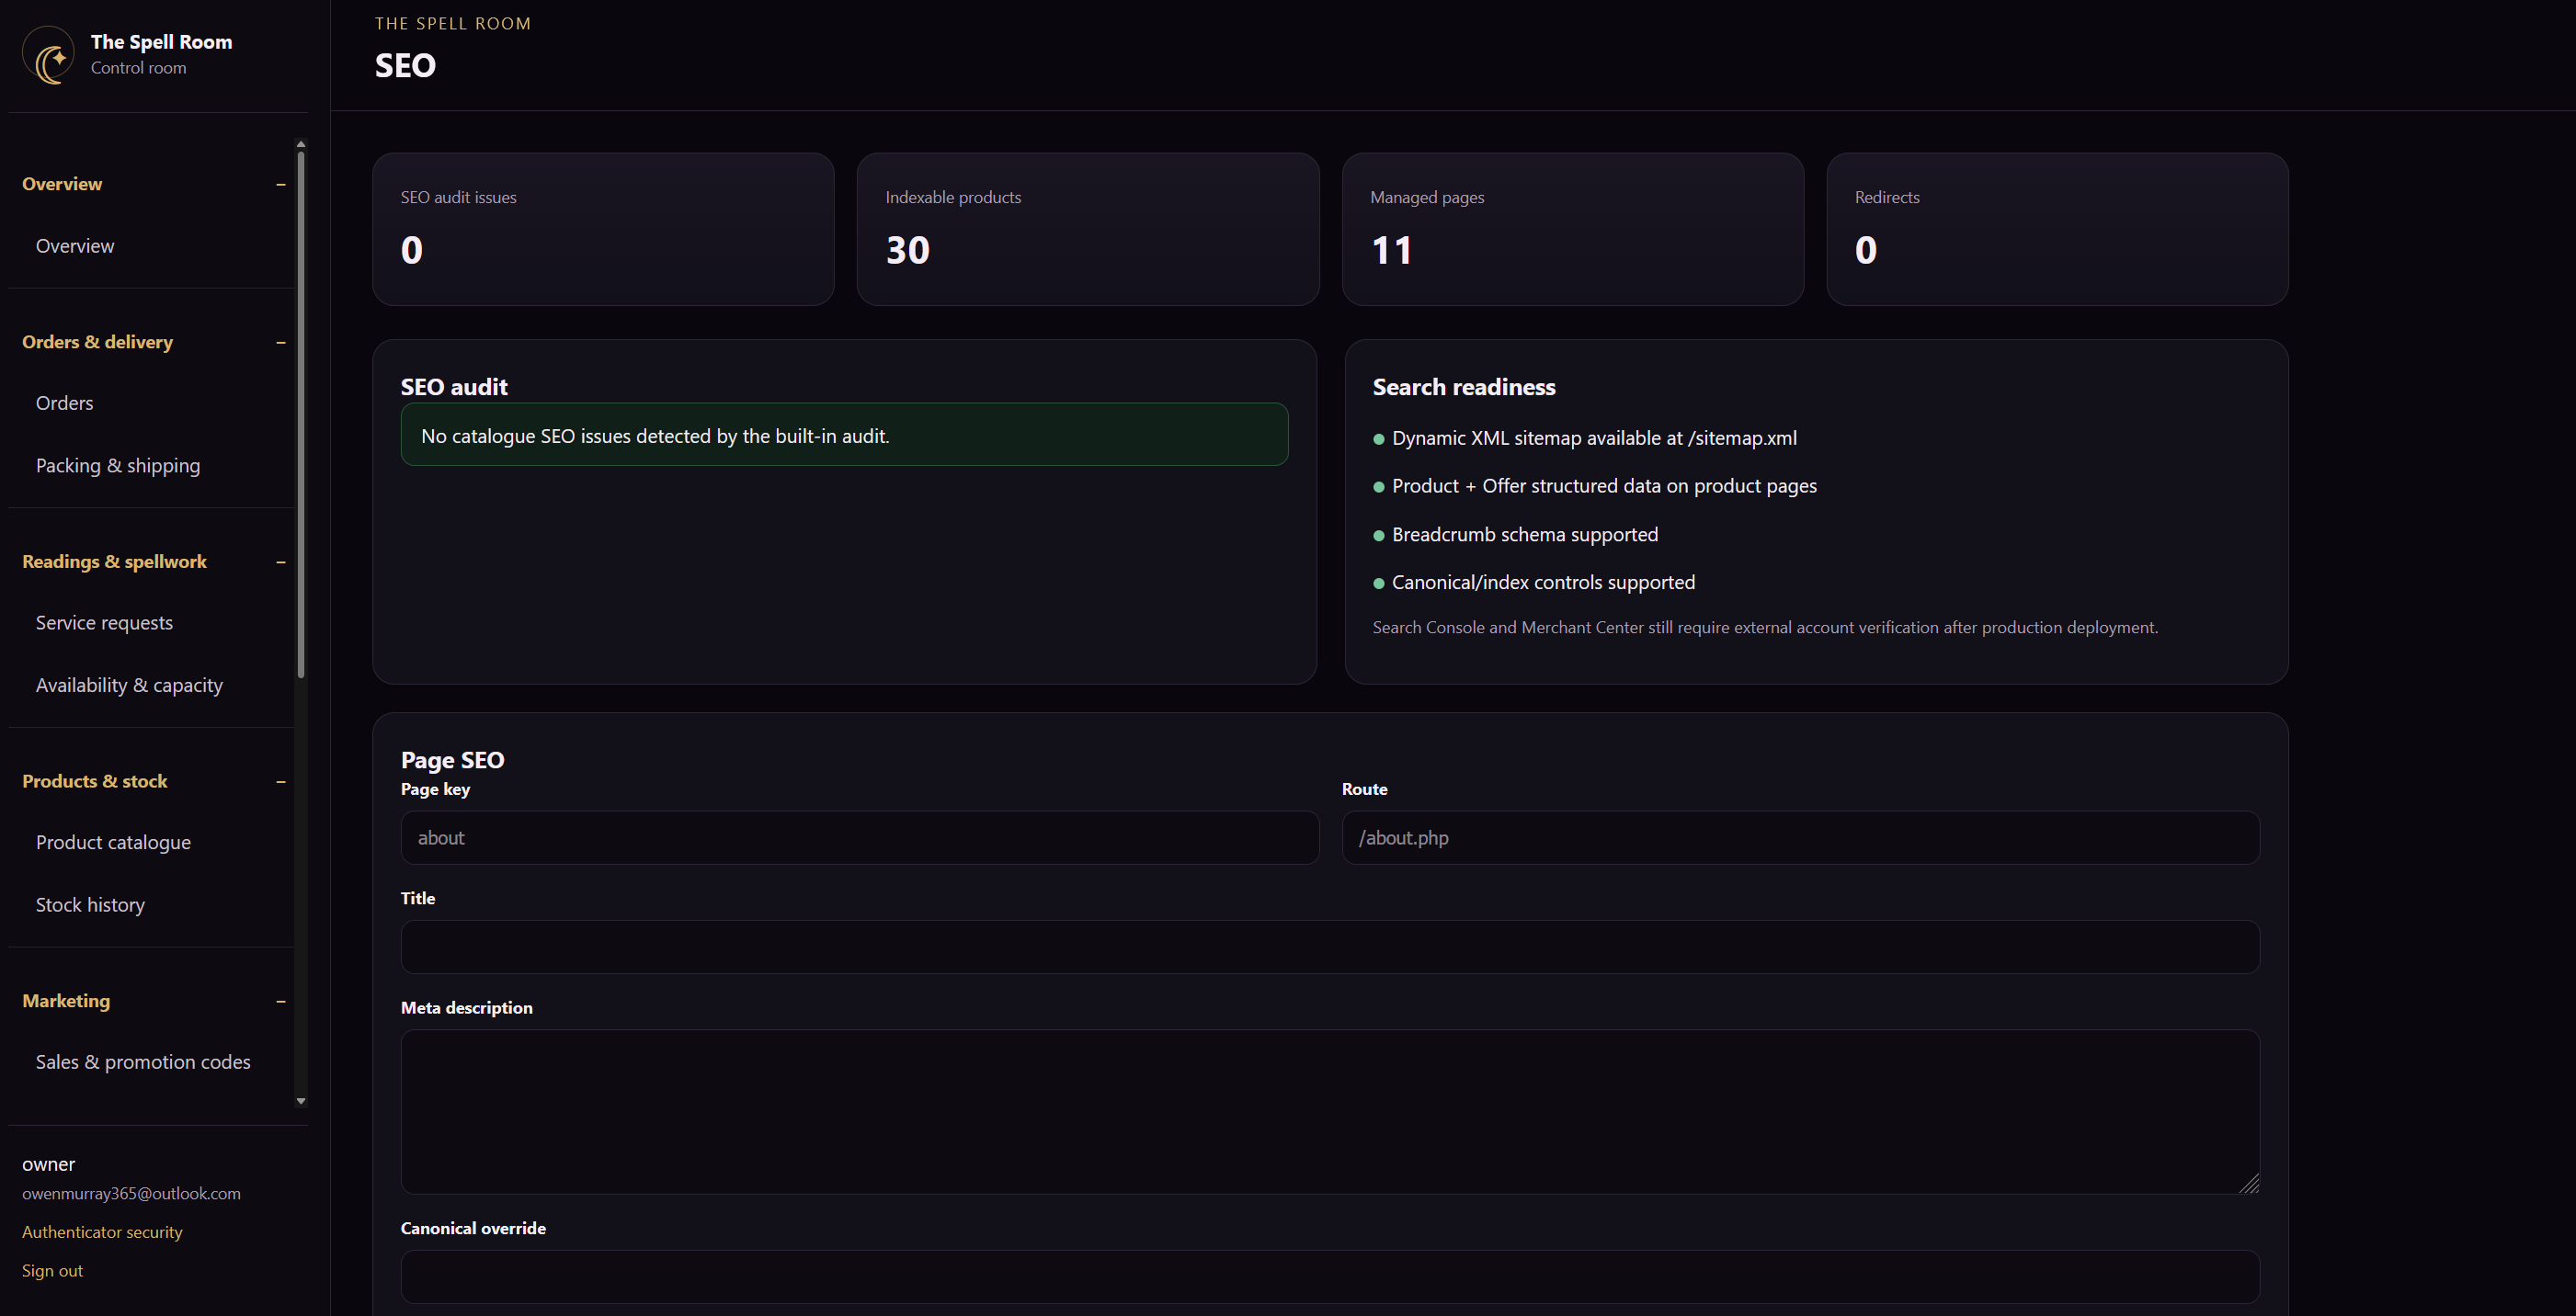
Task: Click the Managed pages card
Action: click(1573, 229)
